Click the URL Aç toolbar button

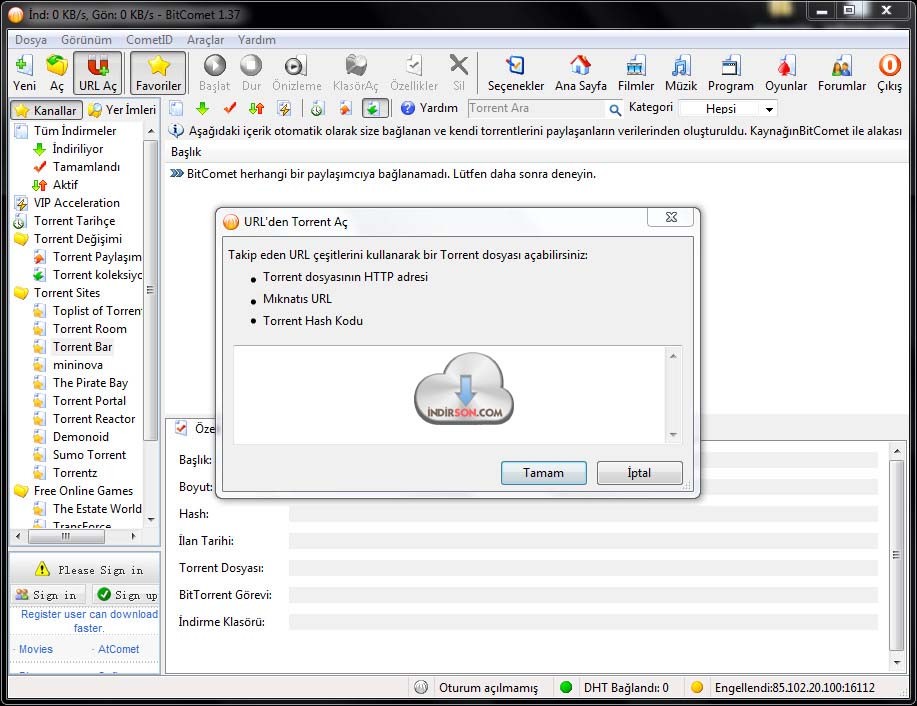[98, 73]
